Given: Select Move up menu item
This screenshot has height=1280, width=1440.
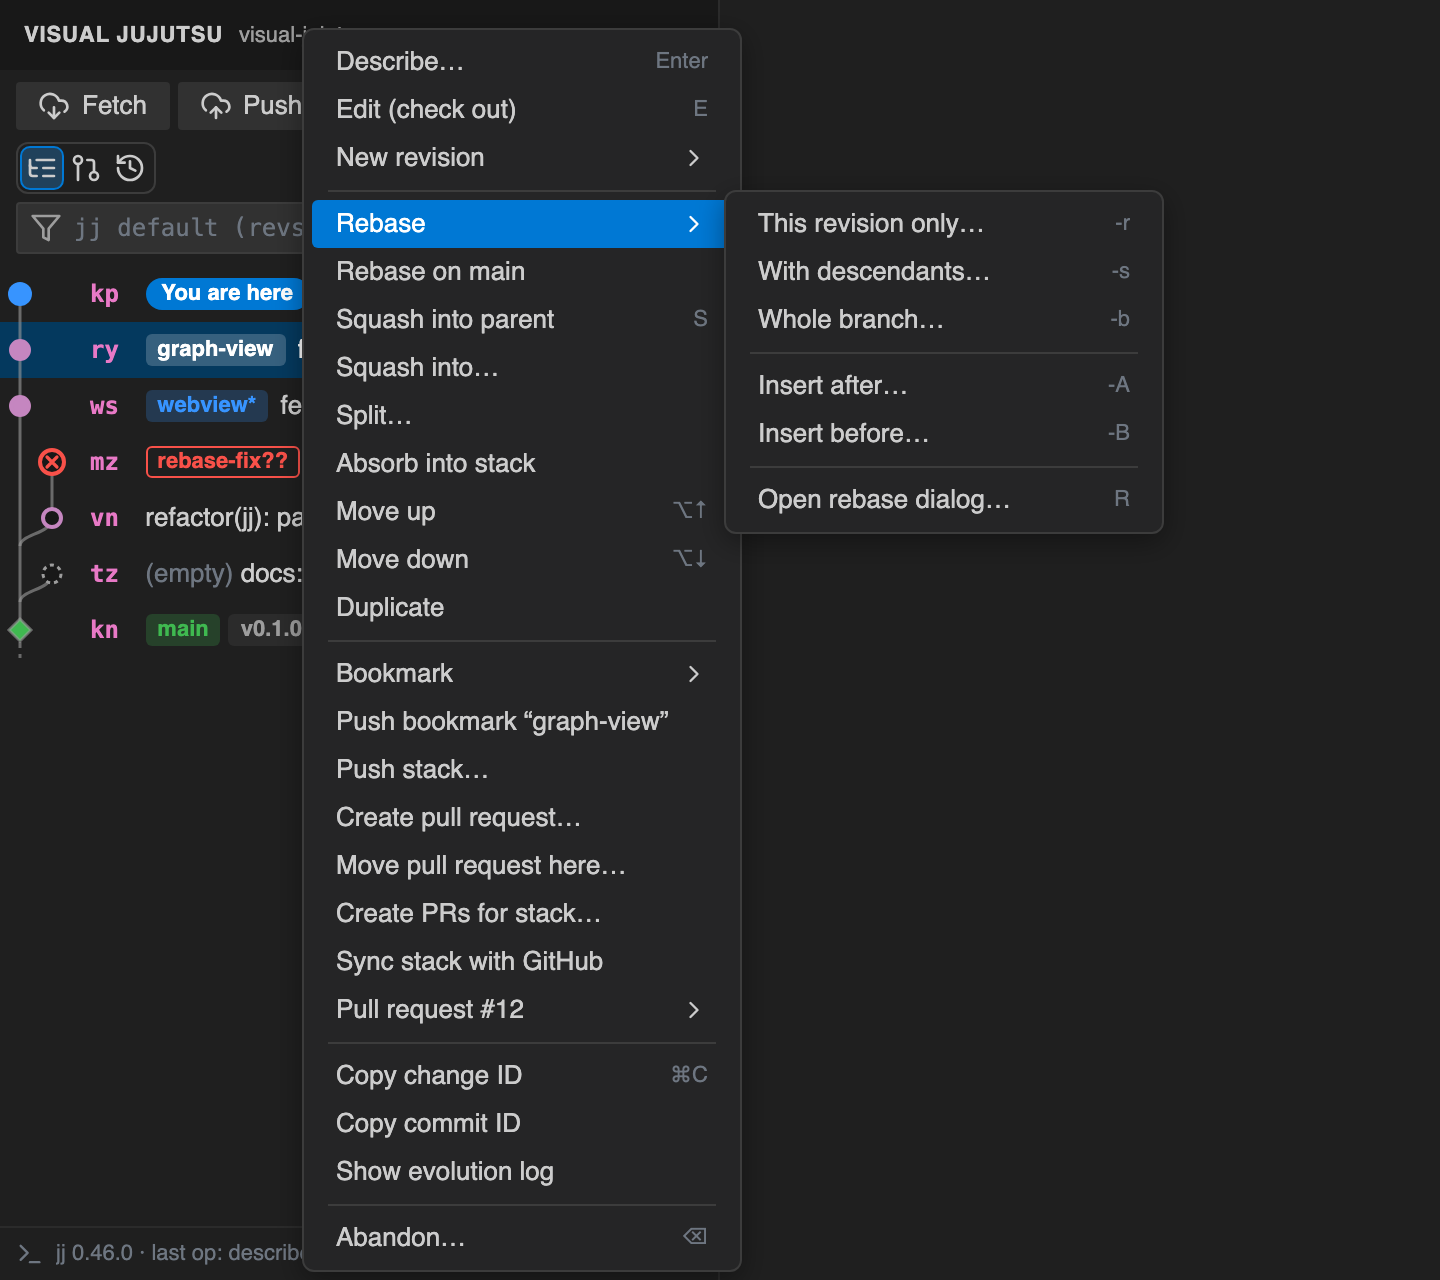Looking at the screenshot, I should click(x=520, y=512).
